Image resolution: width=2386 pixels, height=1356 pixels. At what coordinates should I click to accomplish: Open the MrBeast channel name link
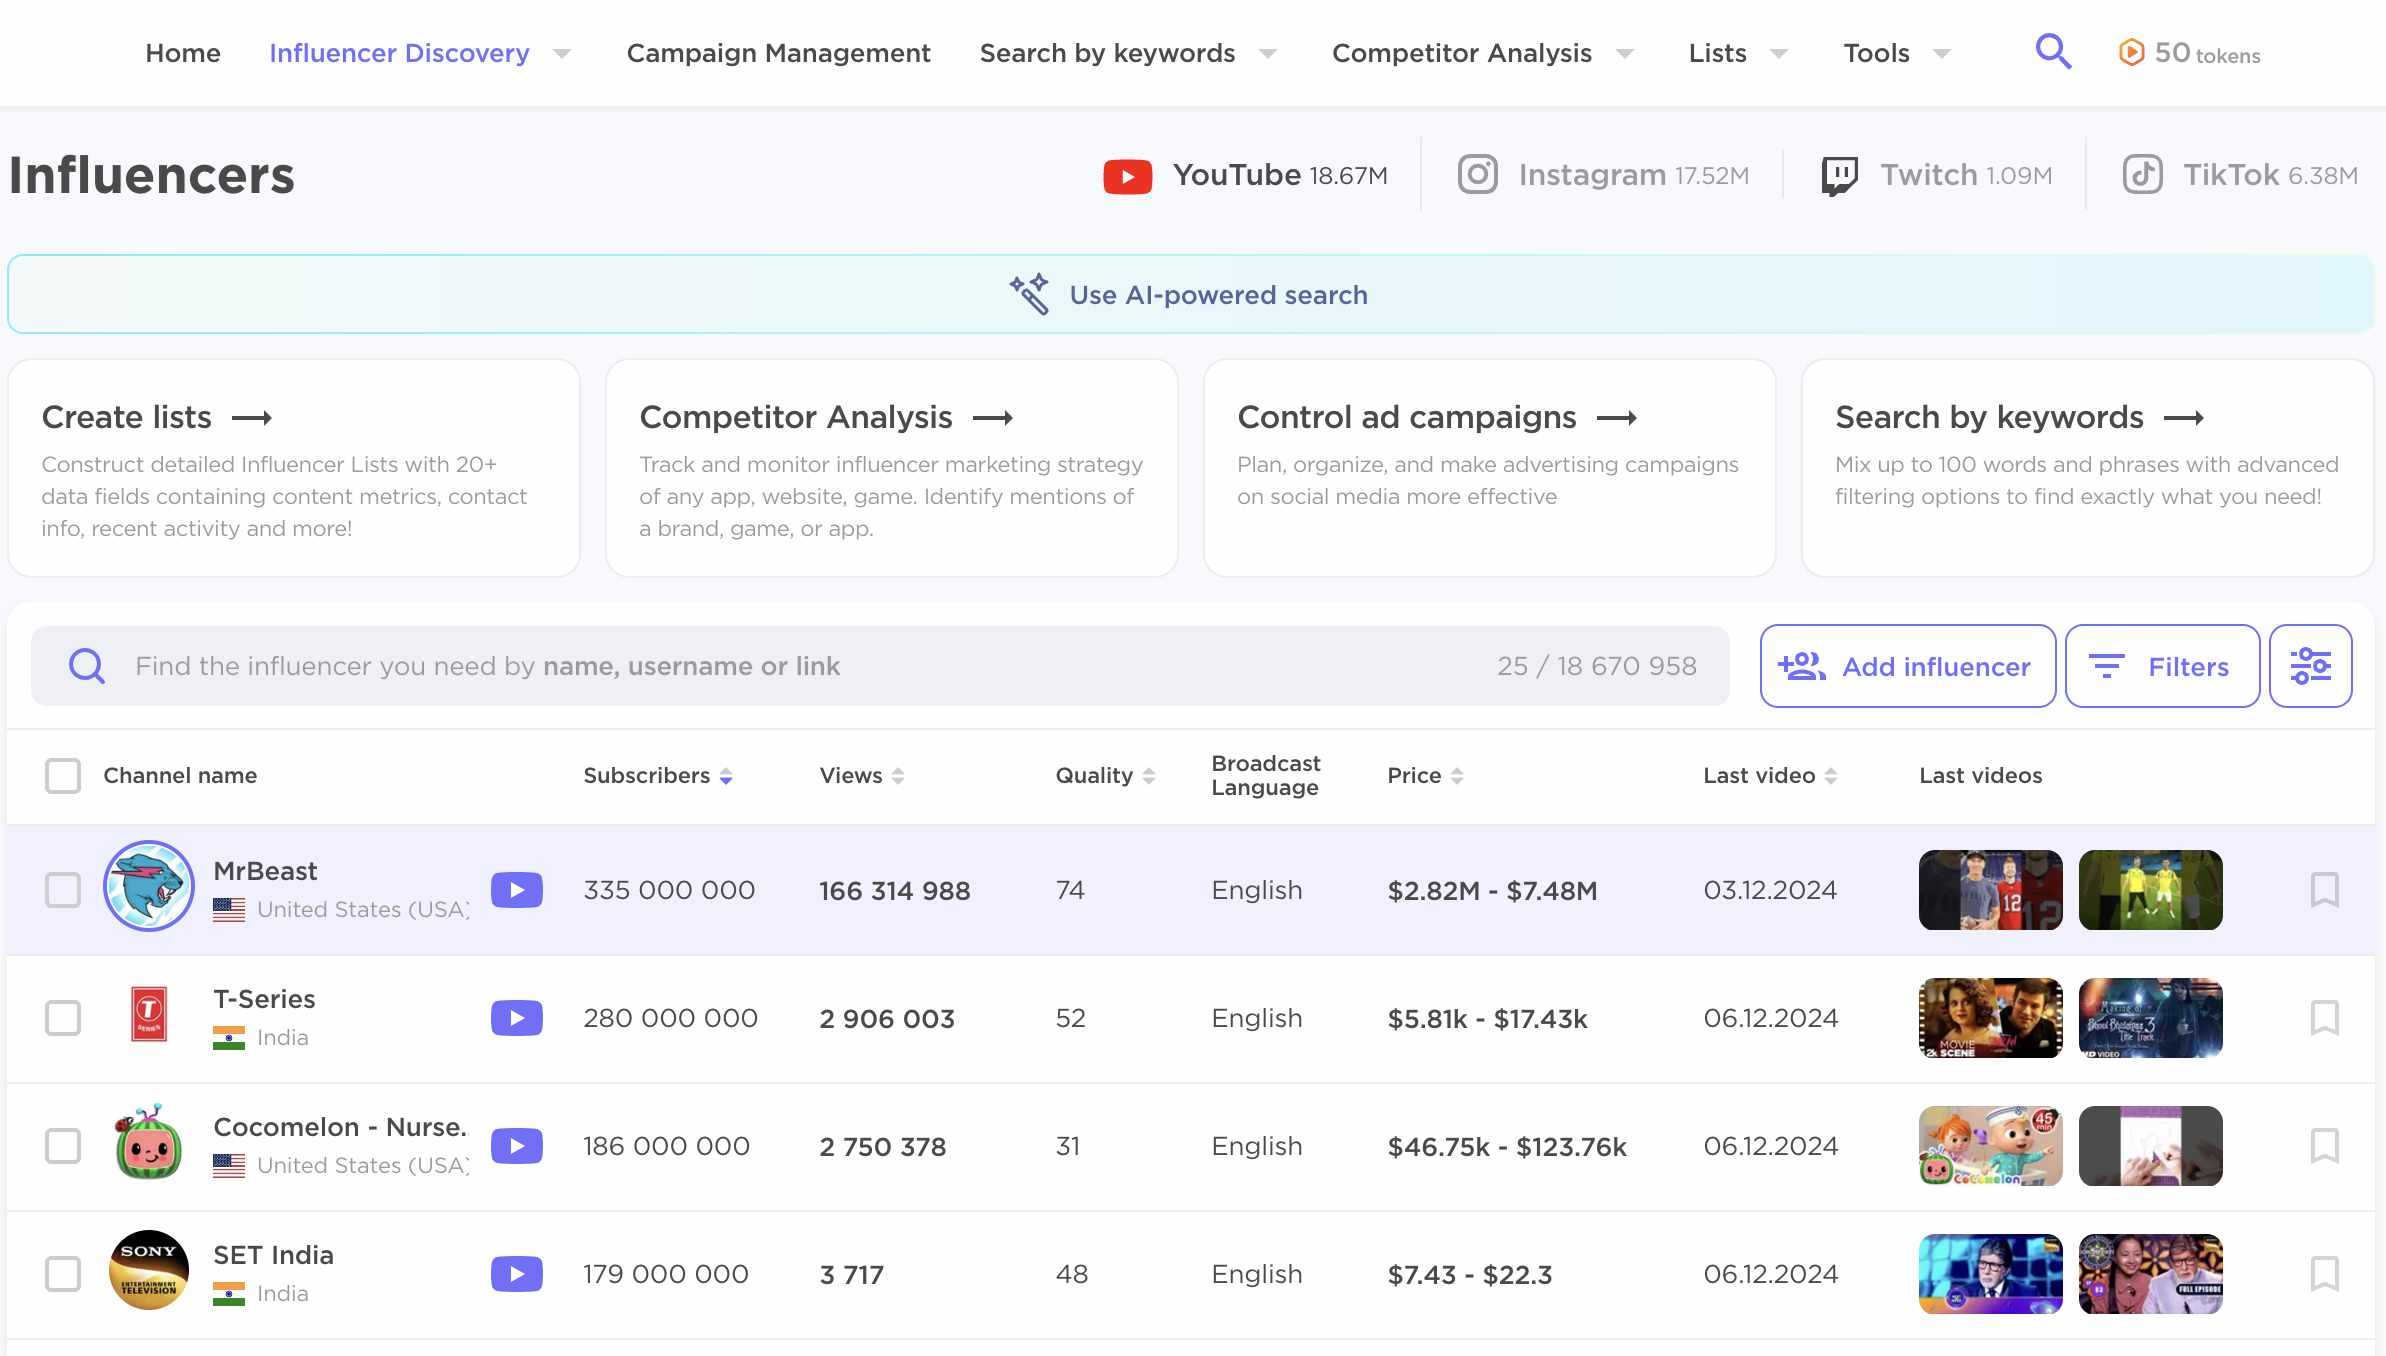(x=265, y=871)
